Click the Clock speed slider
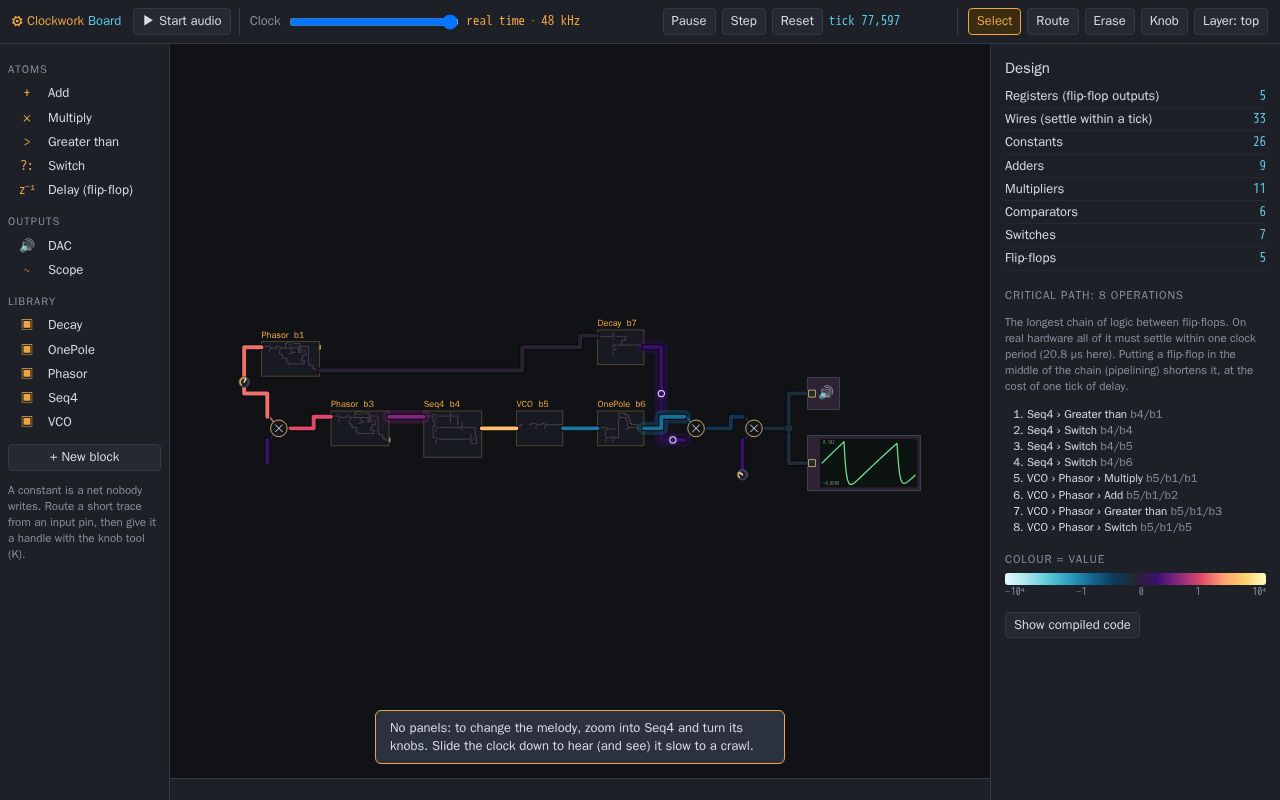1280x800 pixels. (x=374, y=21)
